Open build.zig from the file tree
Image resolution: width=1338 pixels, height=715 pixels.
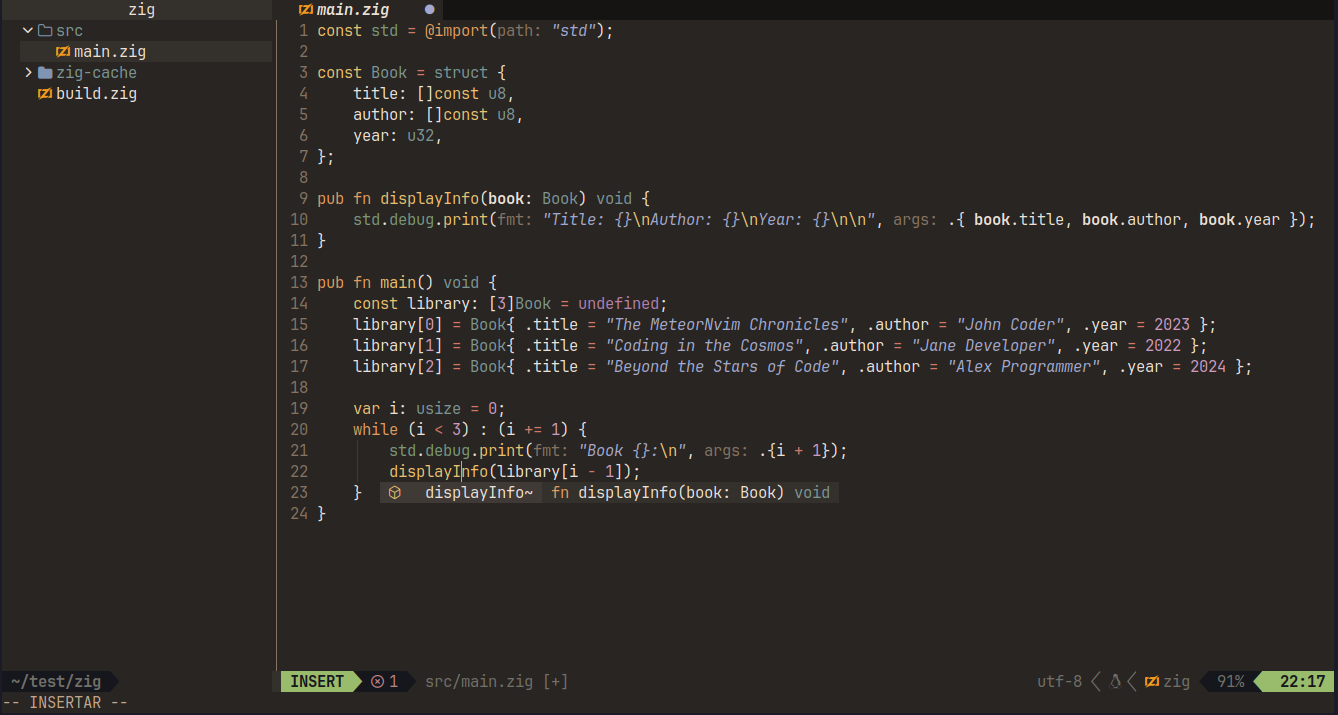[x=96, y=94]
